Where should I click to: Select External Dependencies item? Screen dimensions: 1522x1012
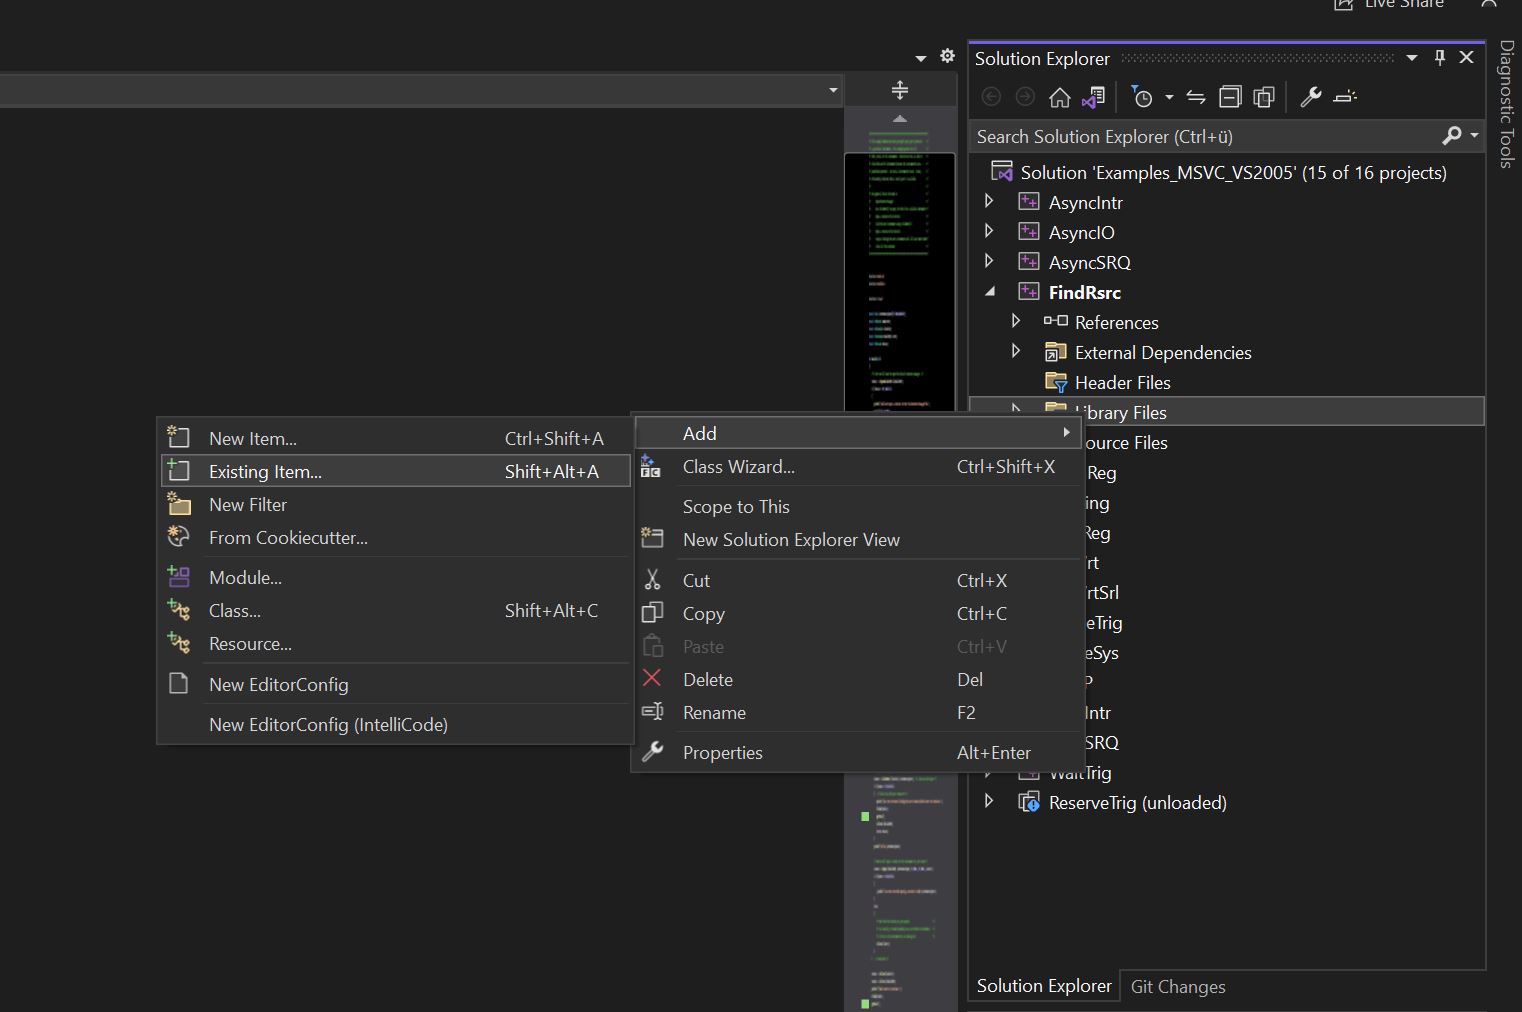pyautogui.click(x=1163, y=352)
